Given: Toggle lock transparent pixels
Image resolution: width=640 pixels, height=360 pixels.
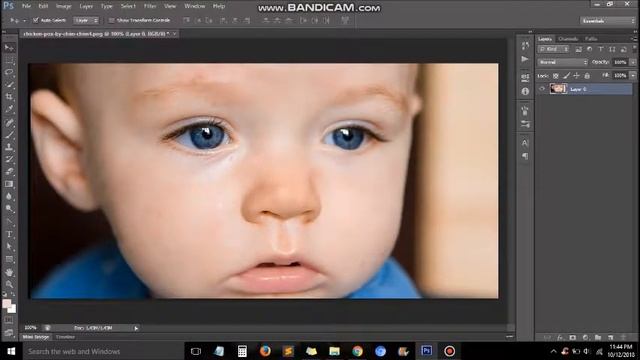Looking at the screenshot, I should tap(556, 76).
